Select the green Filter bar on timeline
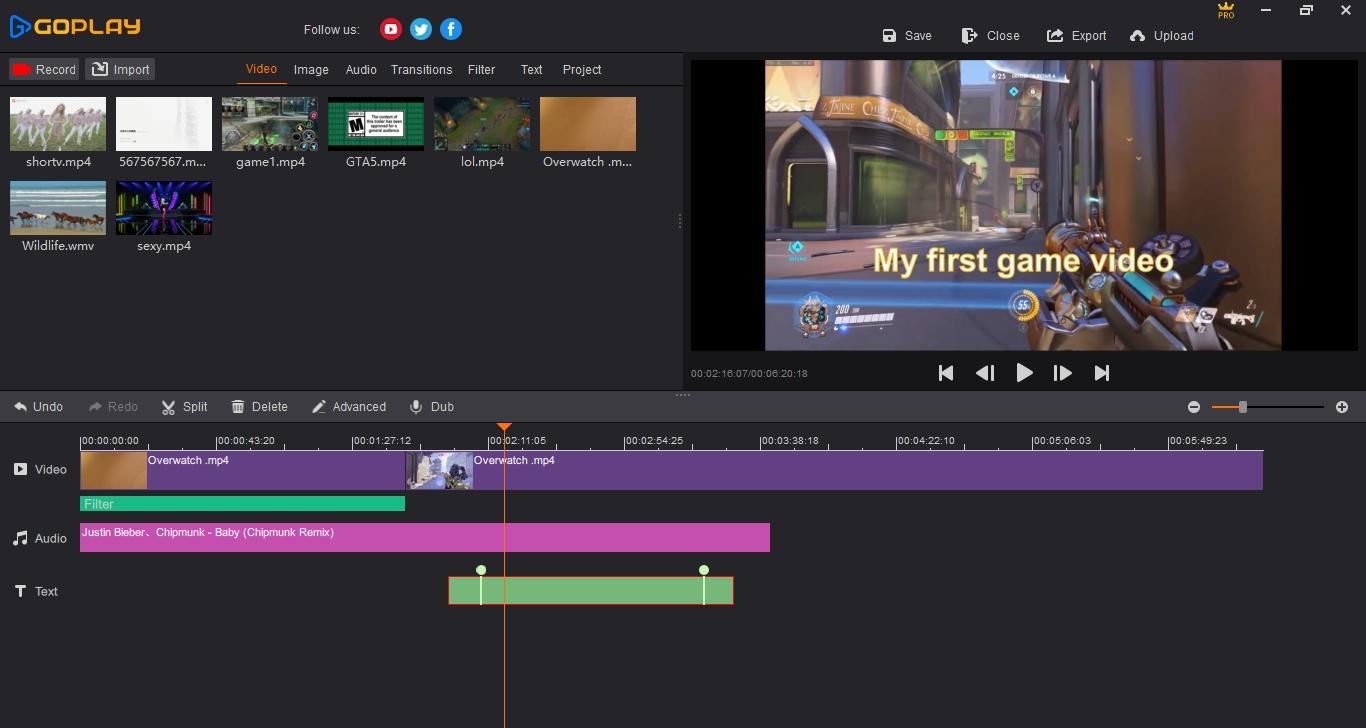 pos(242,504)
